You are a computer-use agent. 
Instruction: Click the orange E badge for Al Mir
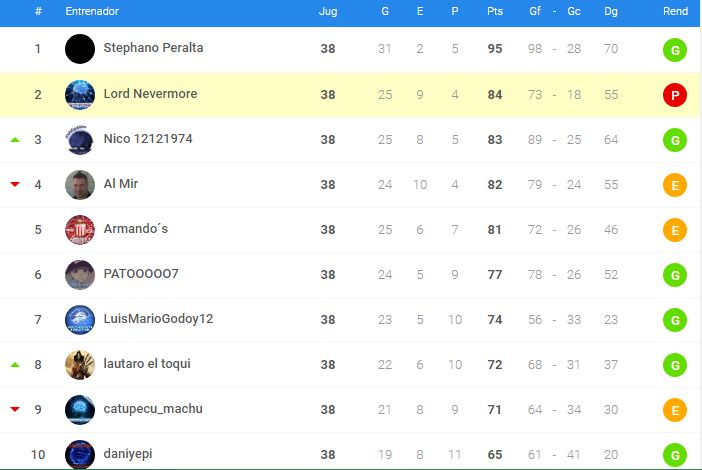675,185
